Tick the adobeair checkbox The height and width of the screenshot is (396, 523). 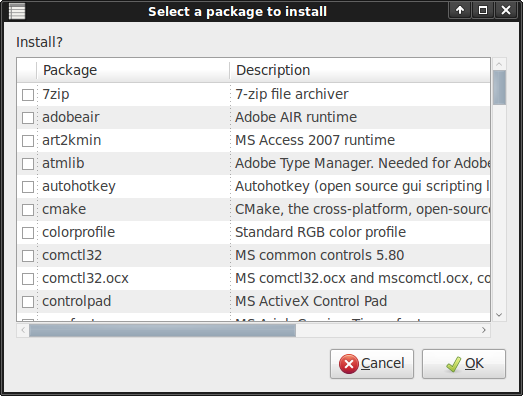[x=28, y=118]
